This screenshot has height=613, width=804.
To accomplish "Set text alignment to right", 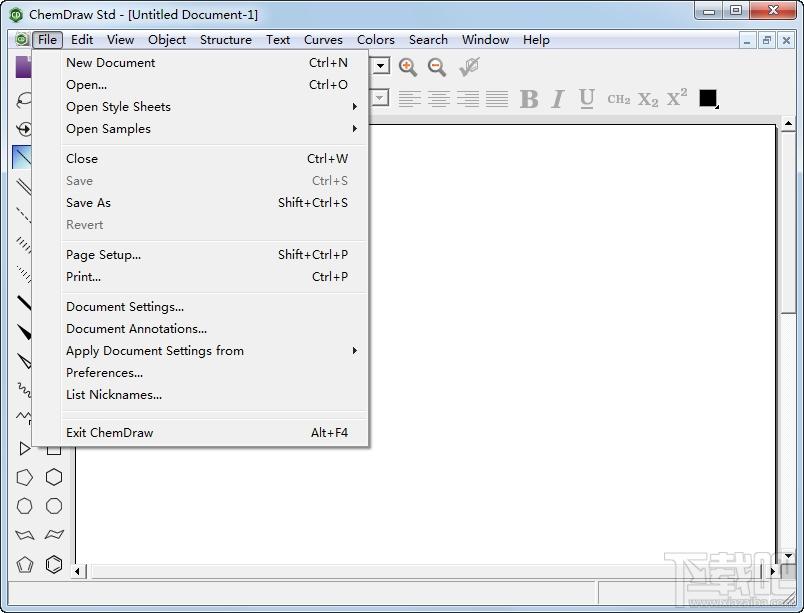I will point(468,98).
